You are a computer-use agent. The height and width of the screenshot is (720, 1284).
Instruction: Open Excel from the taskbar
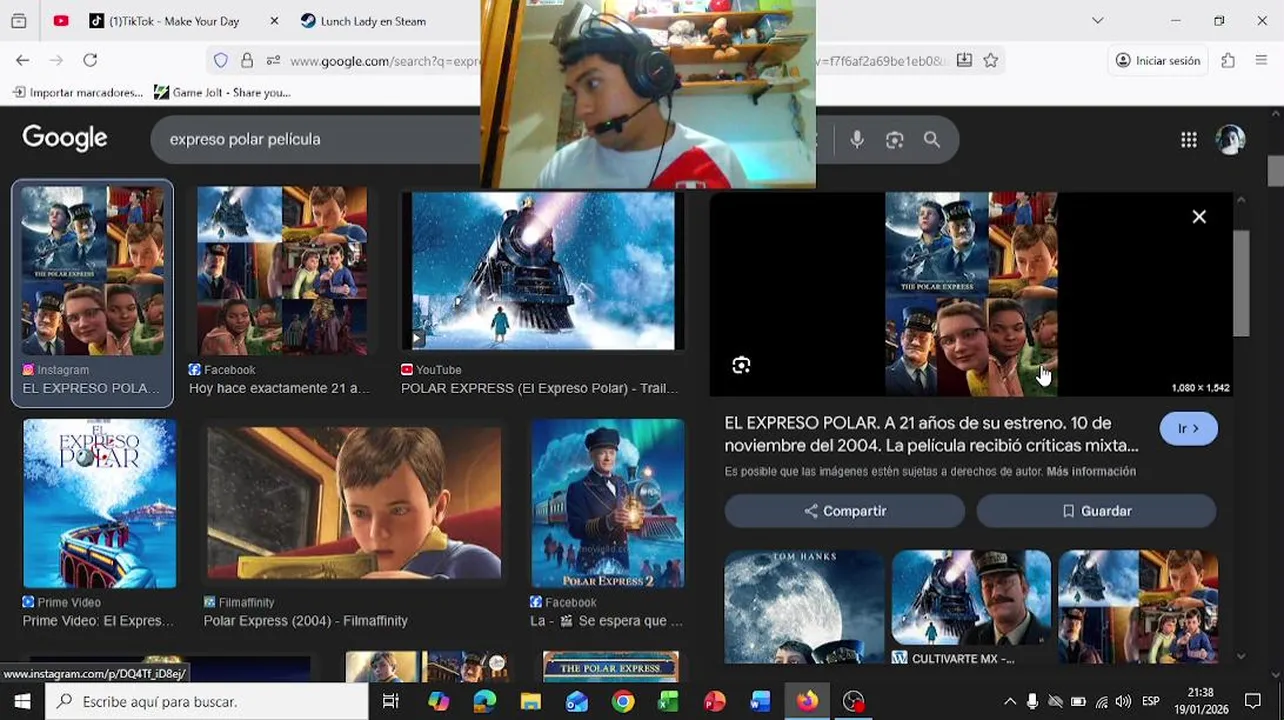tap(668, 701)
